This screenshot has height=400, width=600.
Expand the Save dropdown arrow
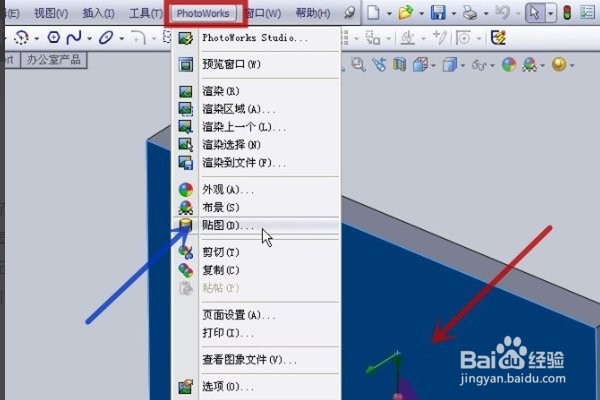pos(453,14)
